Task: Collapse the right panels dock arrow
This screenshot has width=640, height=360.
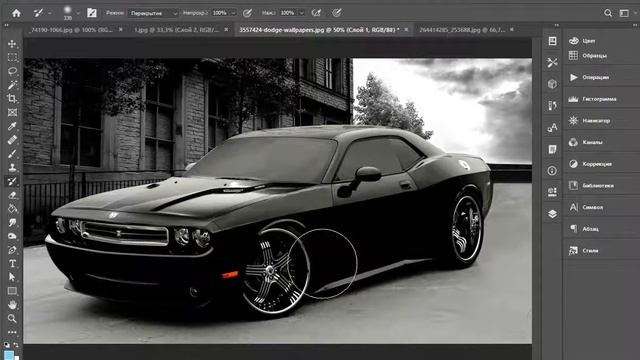Action: [x=635, y=25]
